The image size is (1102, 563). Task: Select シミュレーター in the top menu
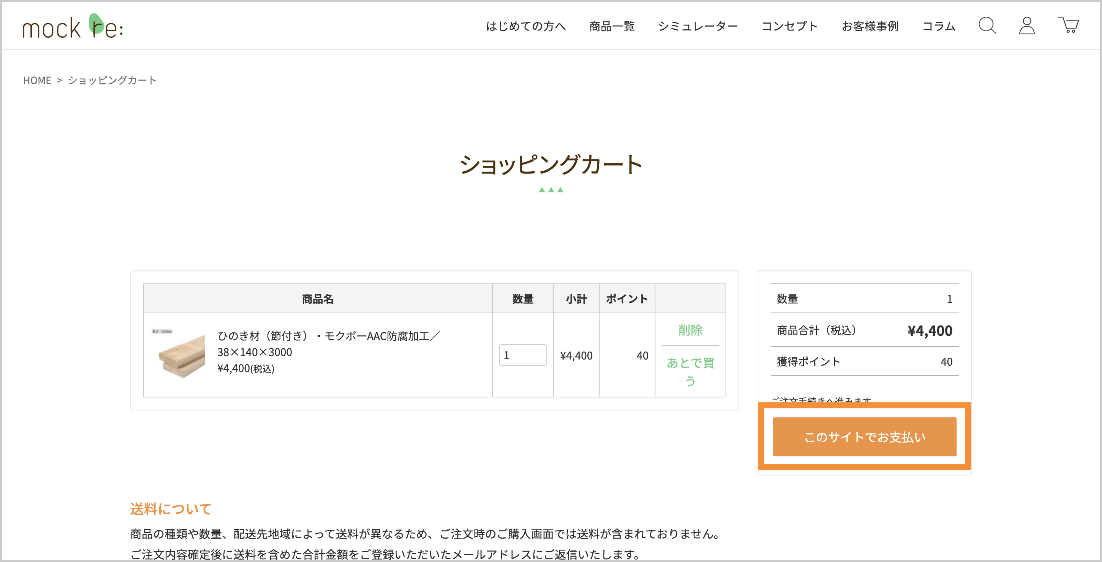click(698, 27)
